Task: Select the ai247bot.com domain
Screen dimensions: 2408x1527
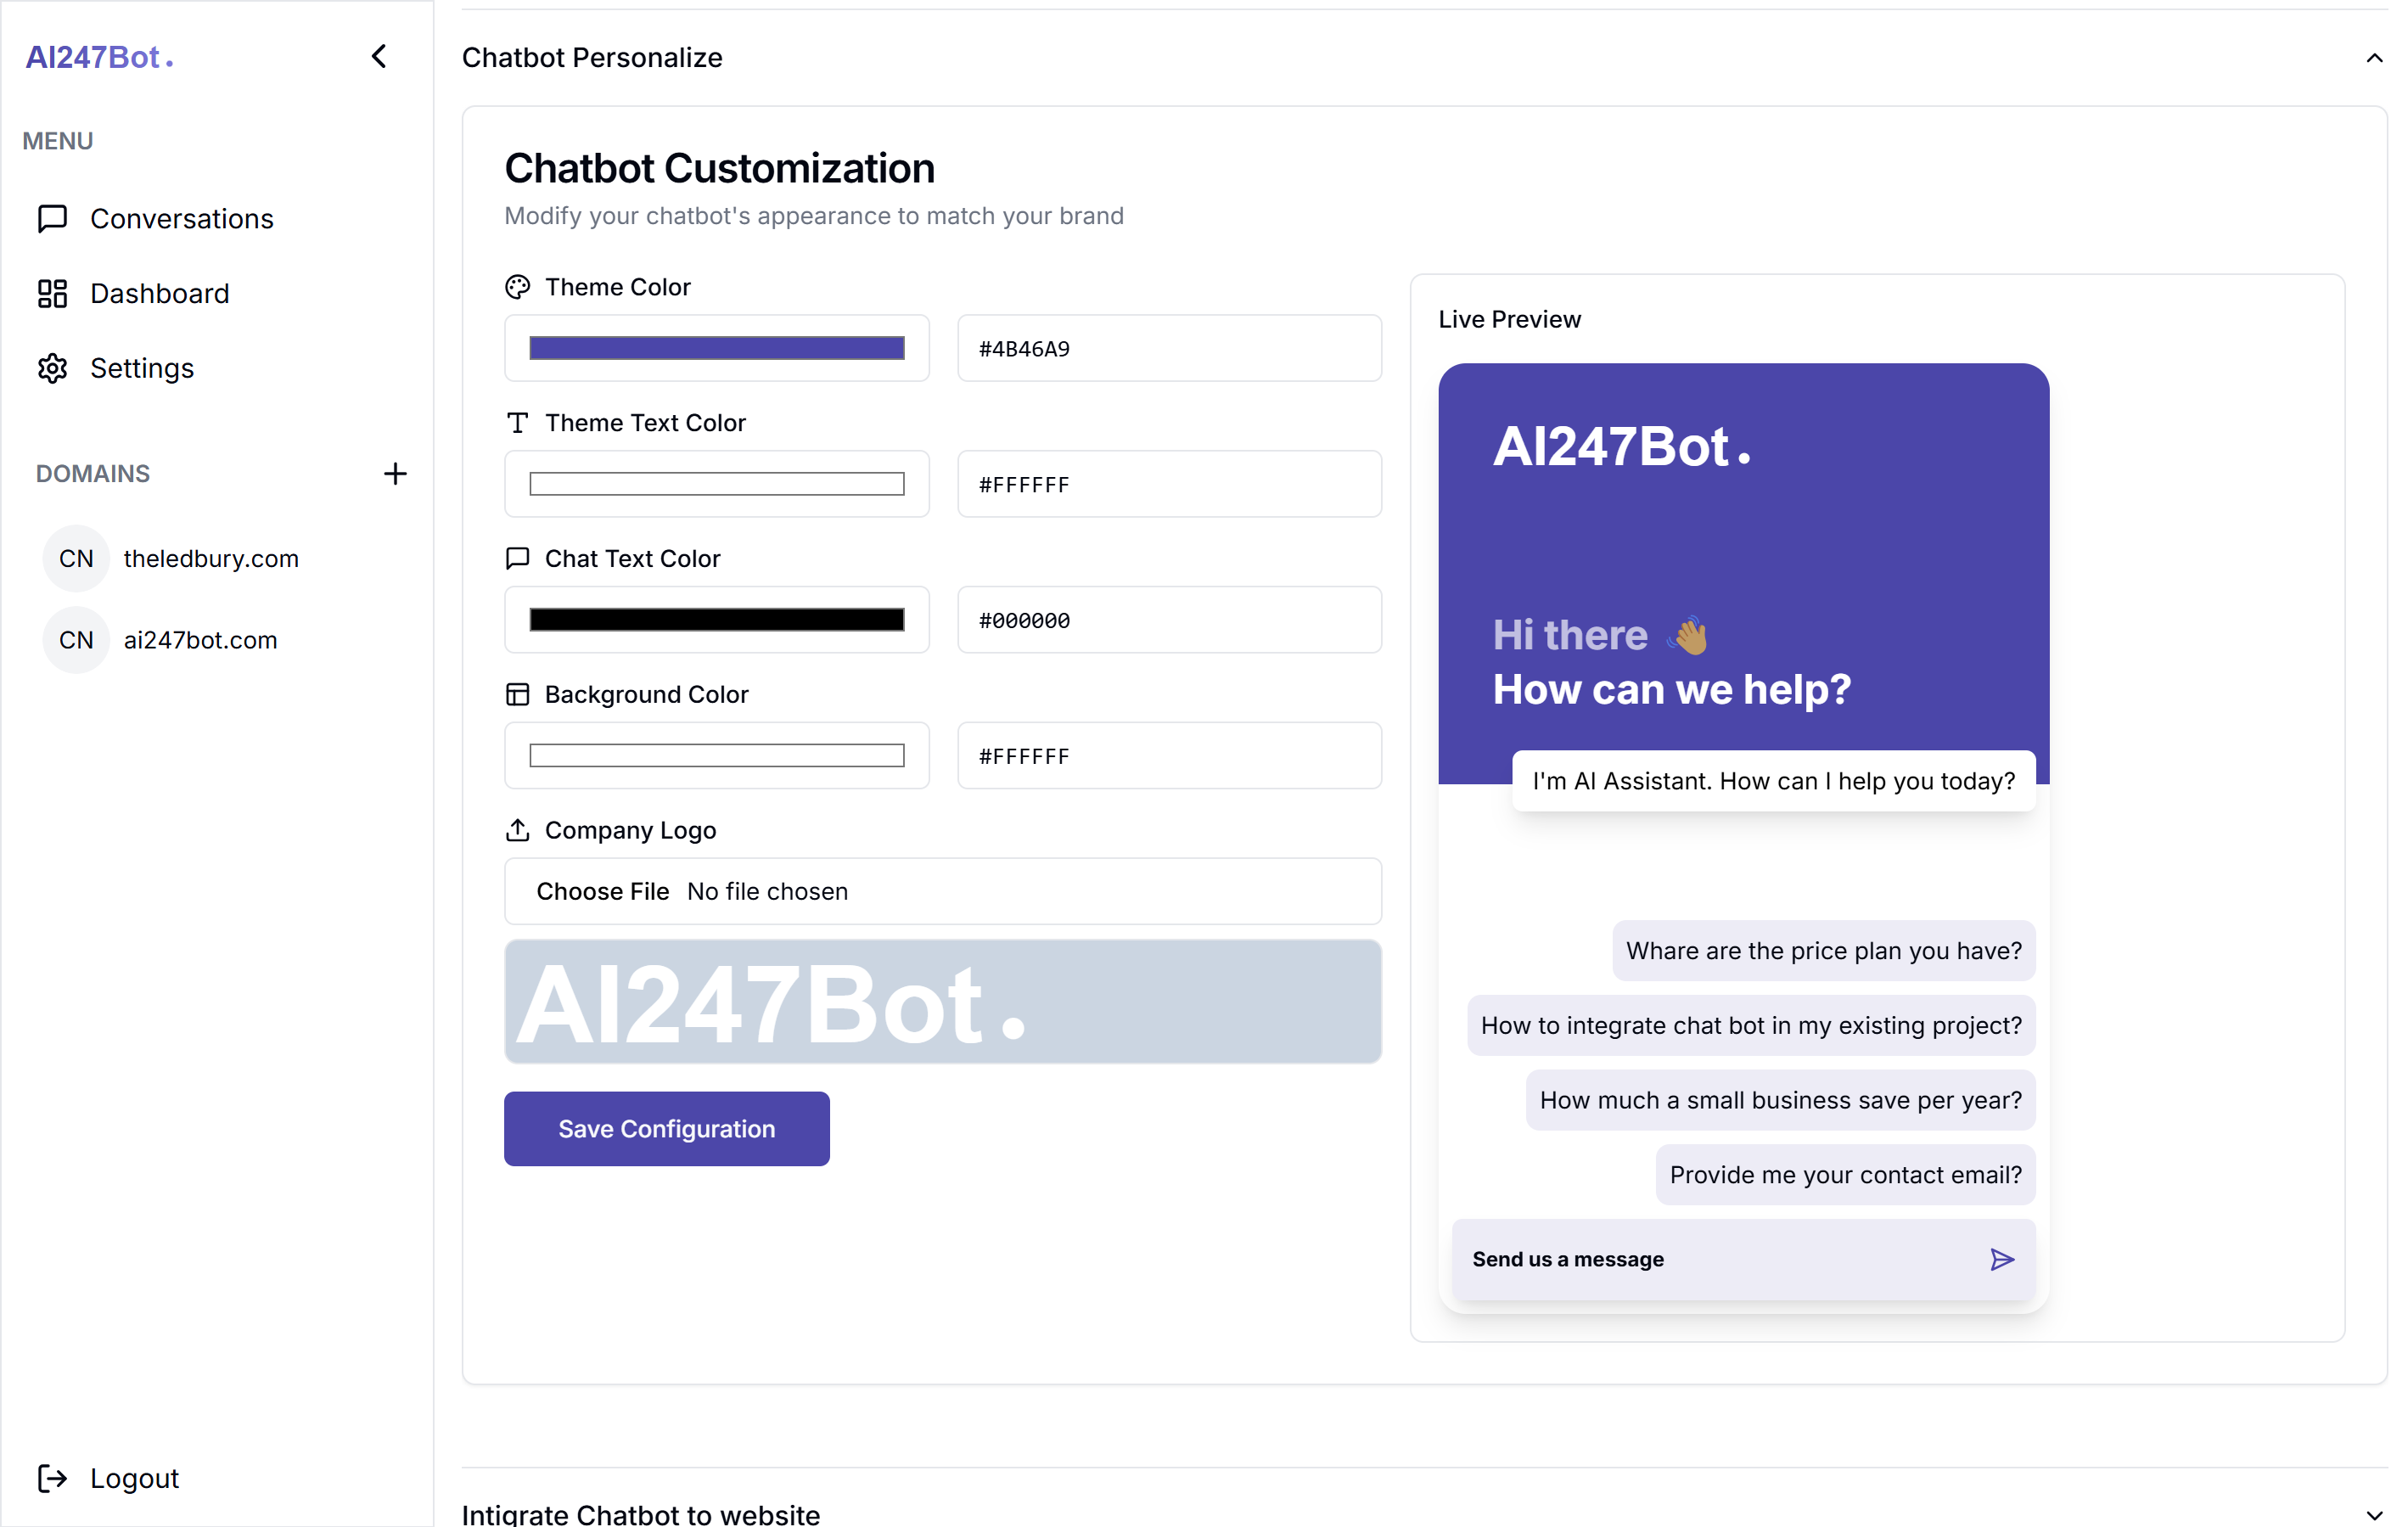Action: point(200,641)
